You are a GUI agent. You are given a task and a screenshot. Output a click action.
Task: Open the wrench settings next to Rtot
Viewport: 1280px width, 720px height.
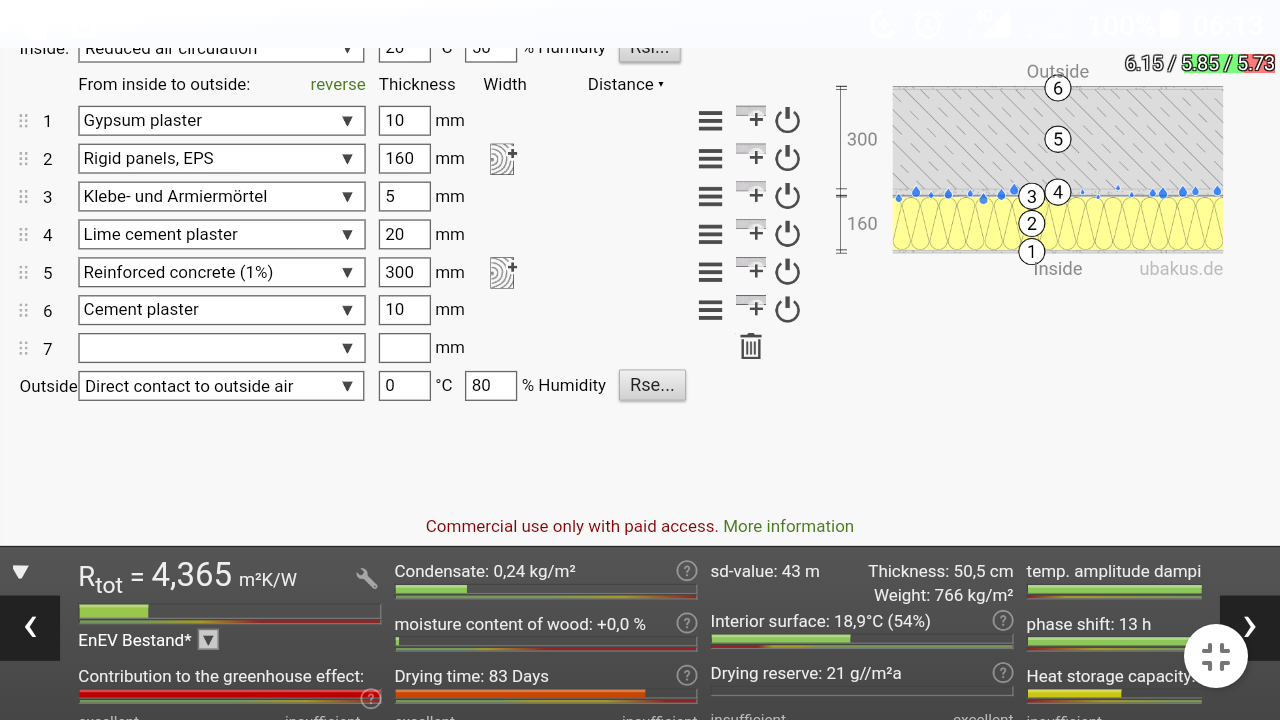[366, 578]
